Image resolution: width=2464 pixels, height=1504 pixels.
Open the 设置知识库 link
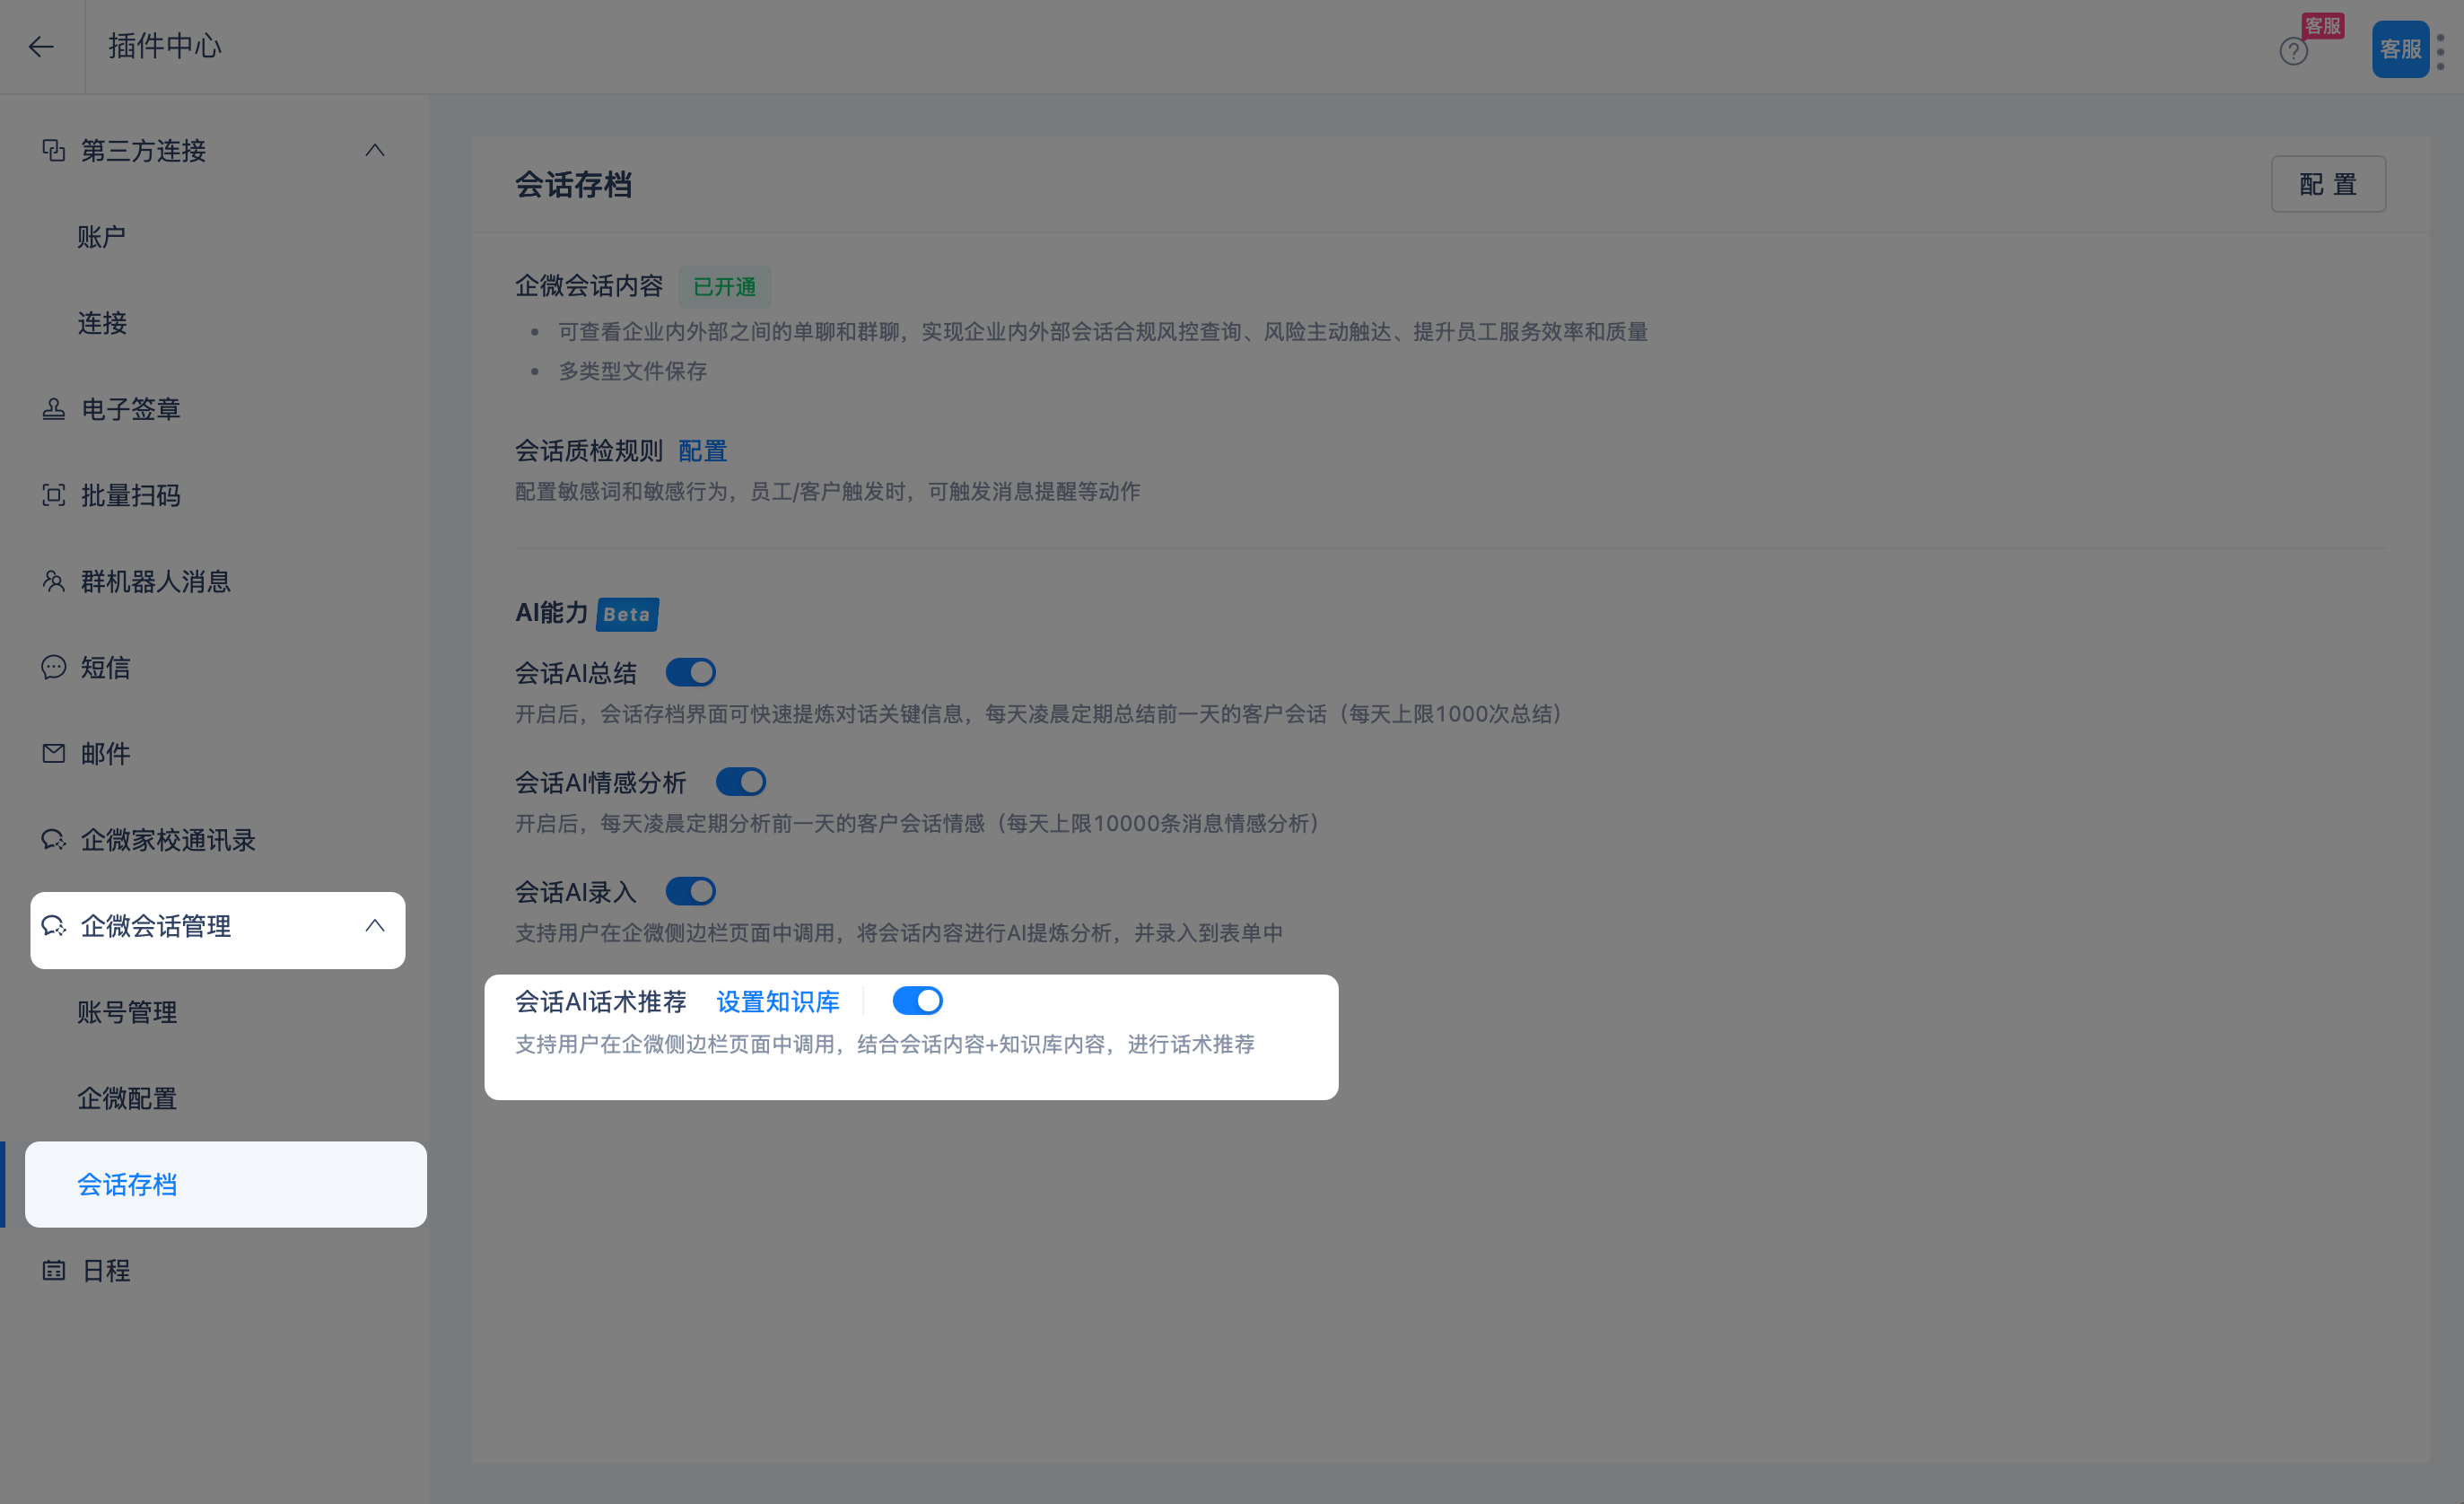778,1001
